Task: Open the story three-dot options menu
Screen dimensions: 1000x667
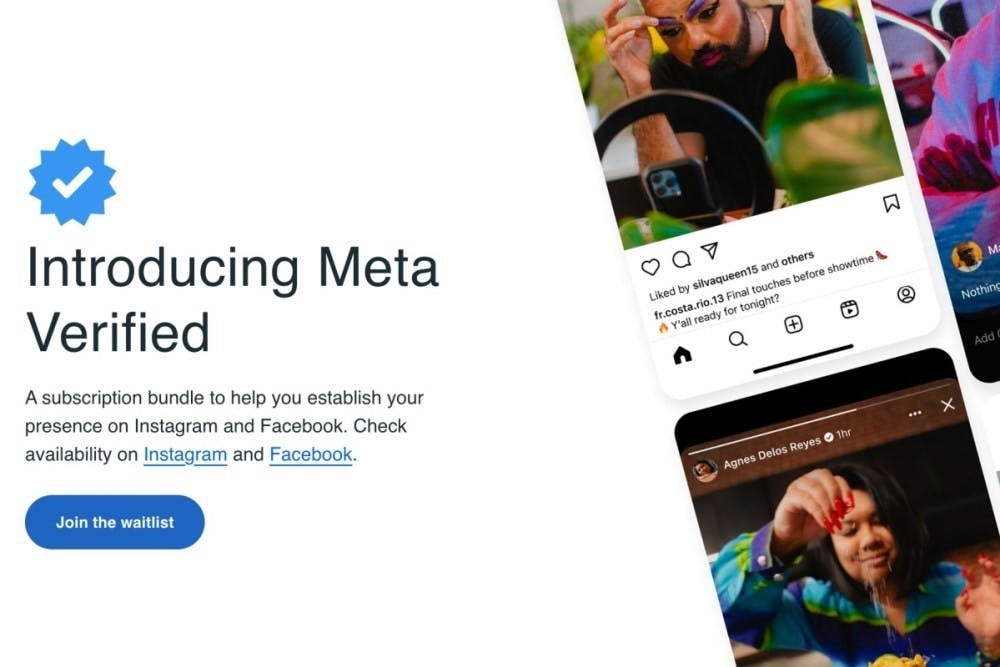Action: coord(915,413)
